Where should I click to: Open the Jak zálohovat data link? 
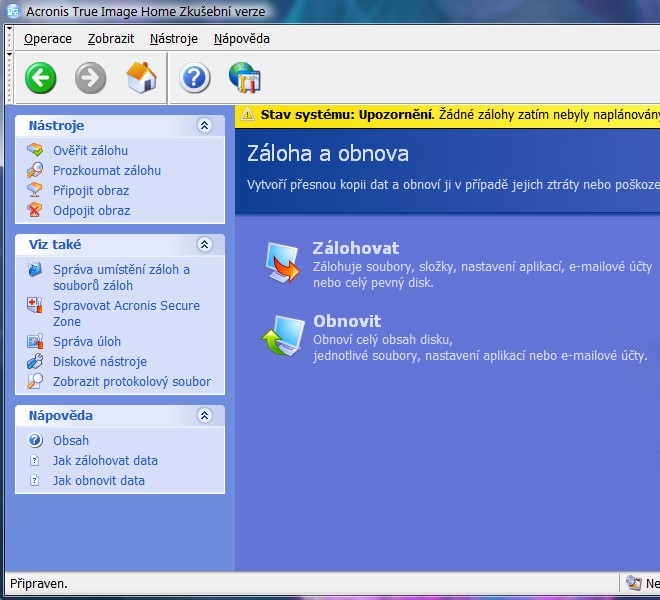pyautogui.click(x=105, y=461)
